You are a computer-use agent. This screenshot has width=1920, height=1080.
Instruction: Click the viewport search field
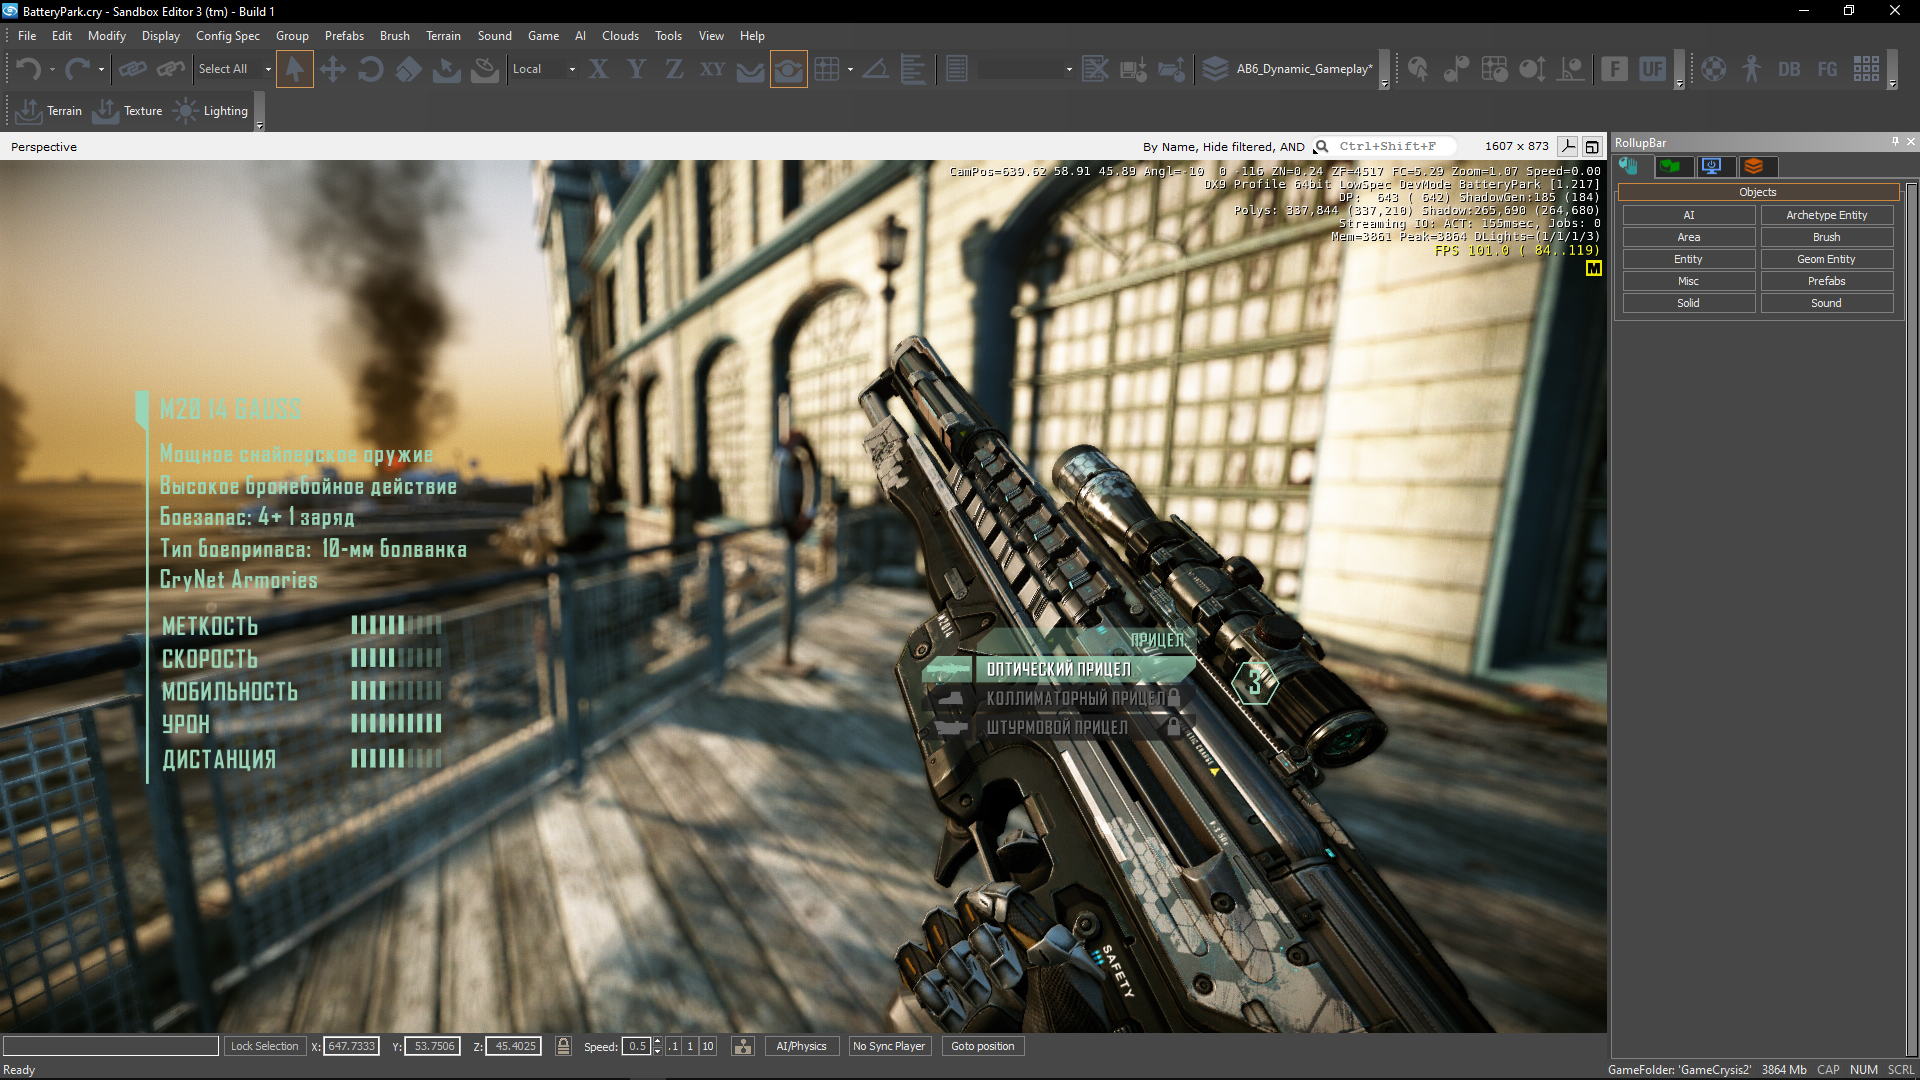[1390, 146]
